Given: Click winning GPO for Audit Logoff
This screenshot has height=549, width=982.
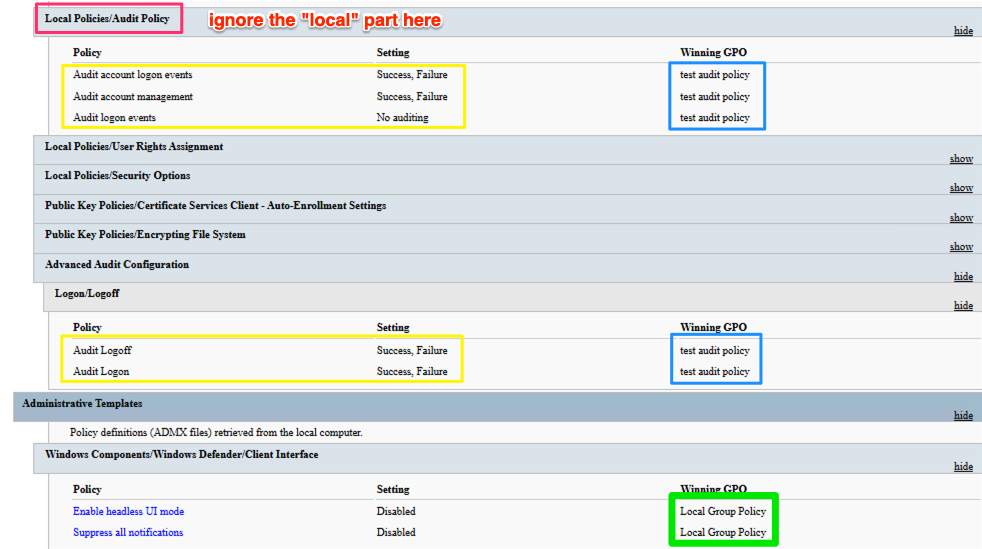Looking at the screenshot, I should 715,351.
